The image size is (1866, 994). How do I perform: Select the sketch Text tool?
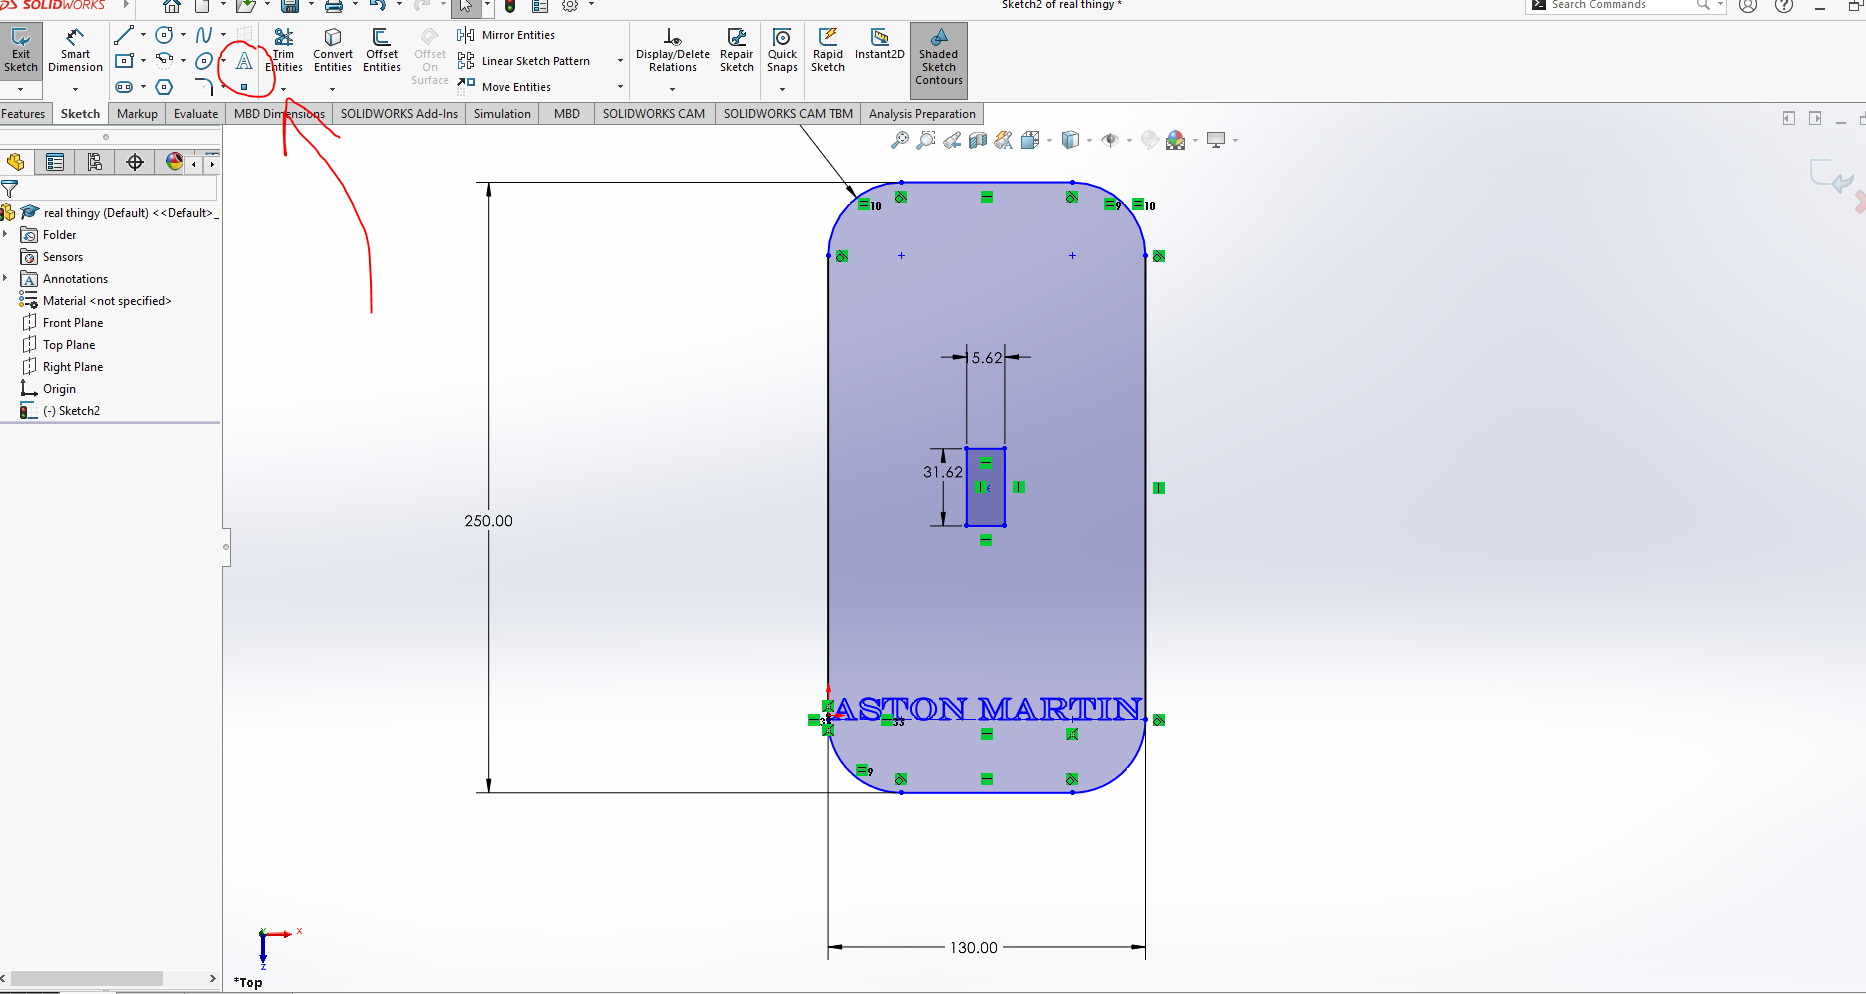coord(244,62)
